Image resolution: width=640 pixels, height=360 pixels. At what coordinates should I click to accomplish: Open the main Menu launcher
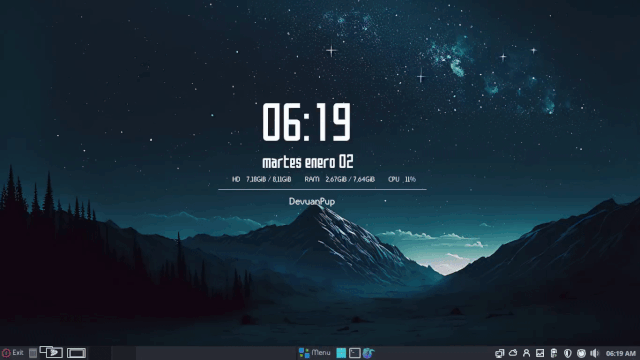pyautogui.click(x=315, y=353)
